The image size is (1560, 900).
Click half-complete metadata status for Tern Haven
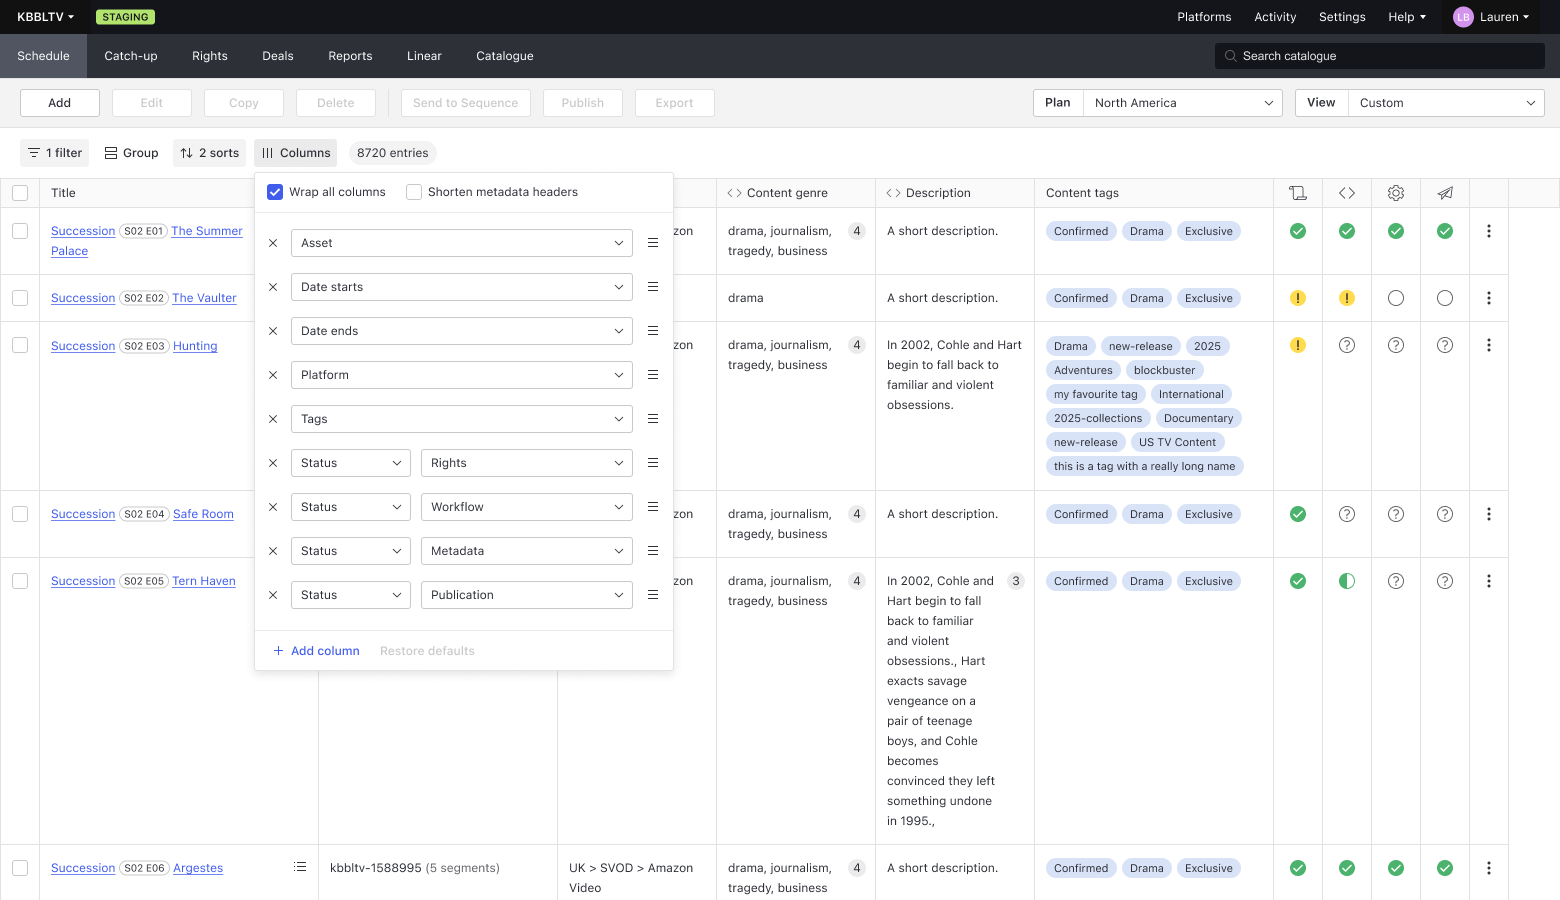[1347, 581]
